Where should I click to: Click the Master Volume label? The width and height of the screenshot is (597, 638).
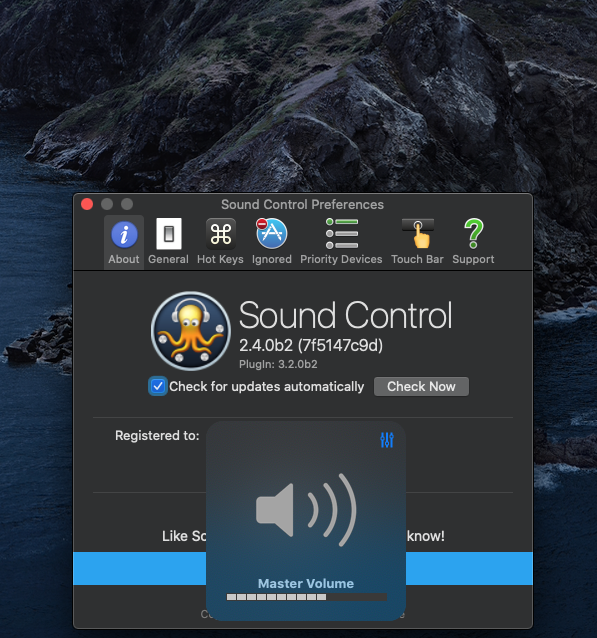pos(306,583)
